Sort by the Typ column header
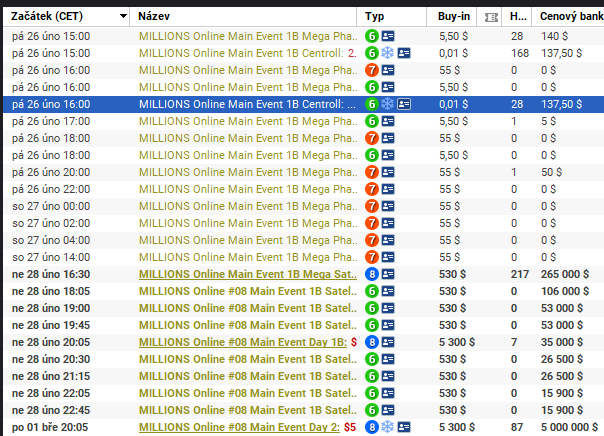Viewport: 604px width, 436px height. [x=374, y=16]
